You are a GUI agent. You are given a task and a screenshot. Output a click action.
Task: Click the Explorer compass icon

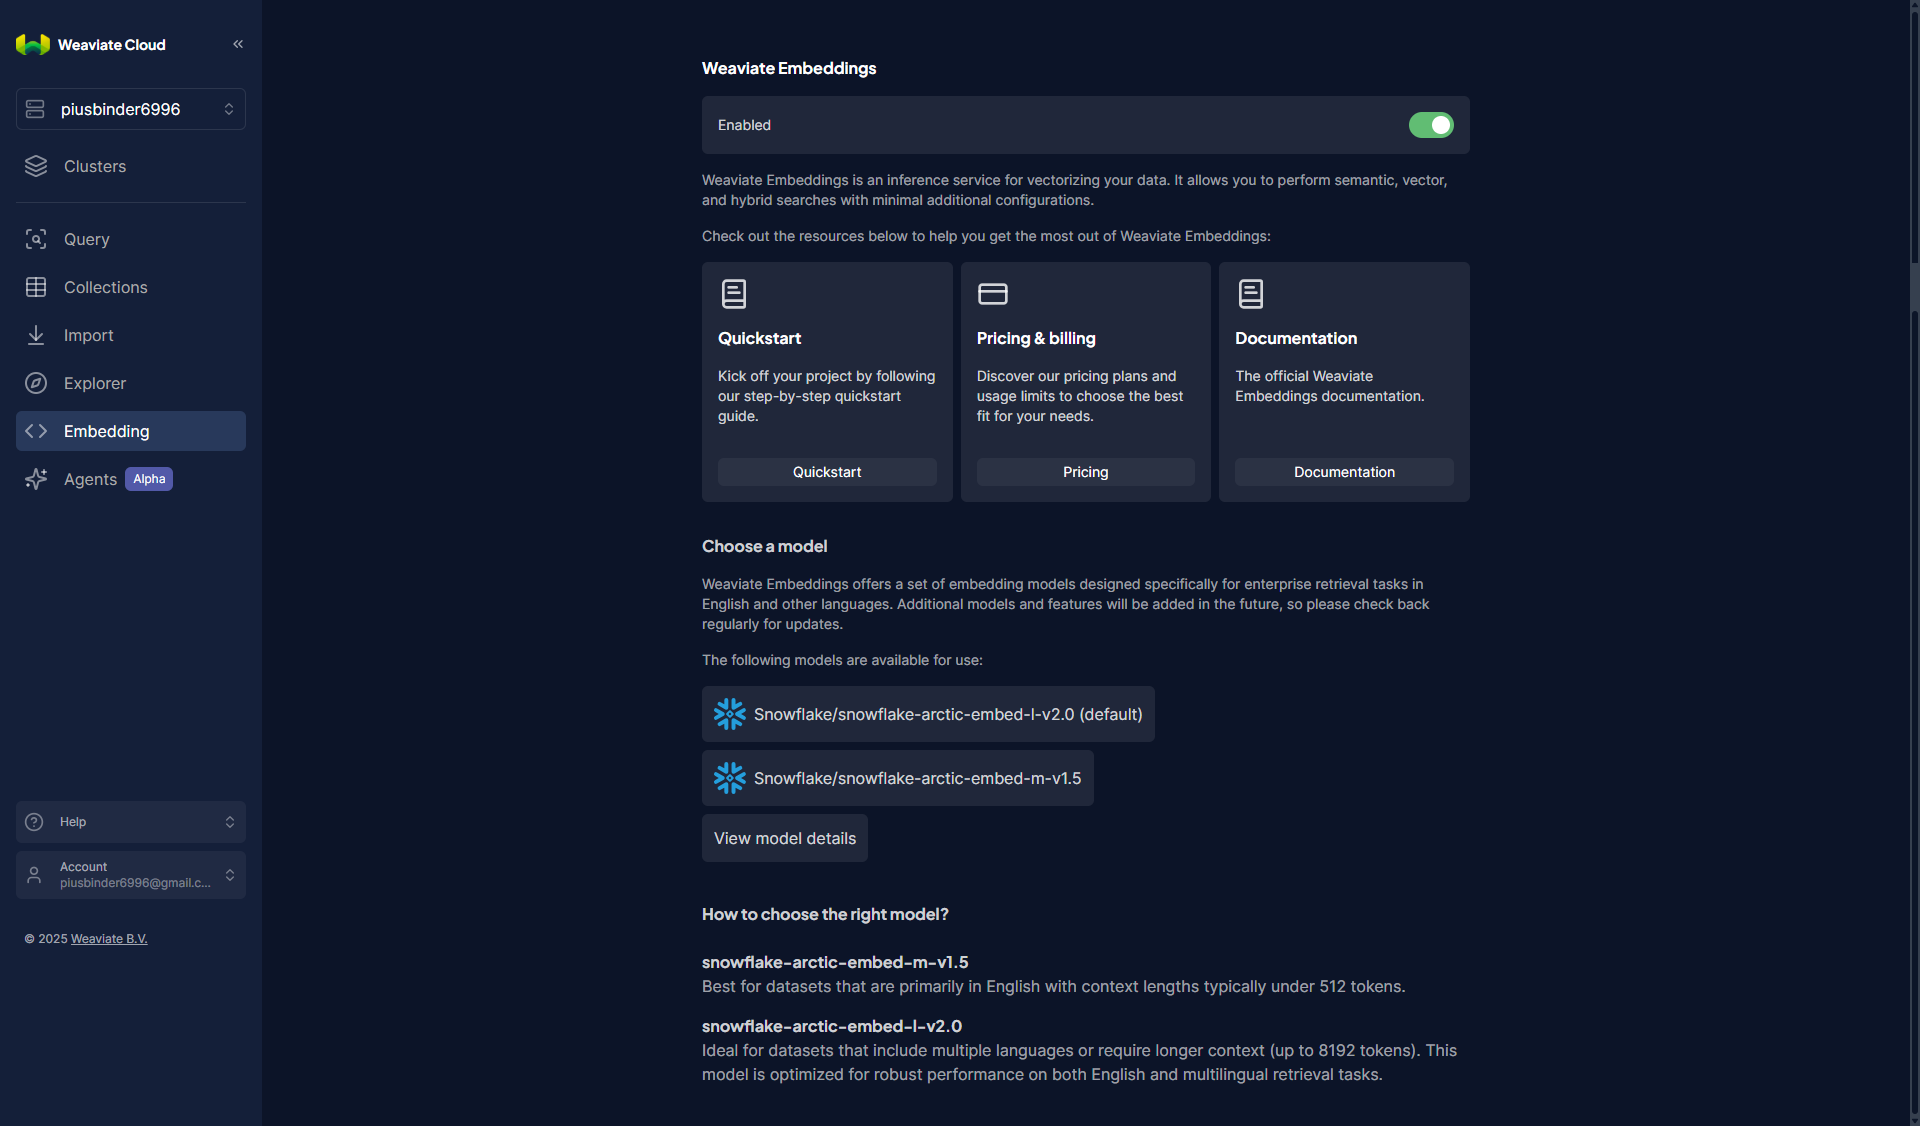pyautogui.click(x=36, y=383)
